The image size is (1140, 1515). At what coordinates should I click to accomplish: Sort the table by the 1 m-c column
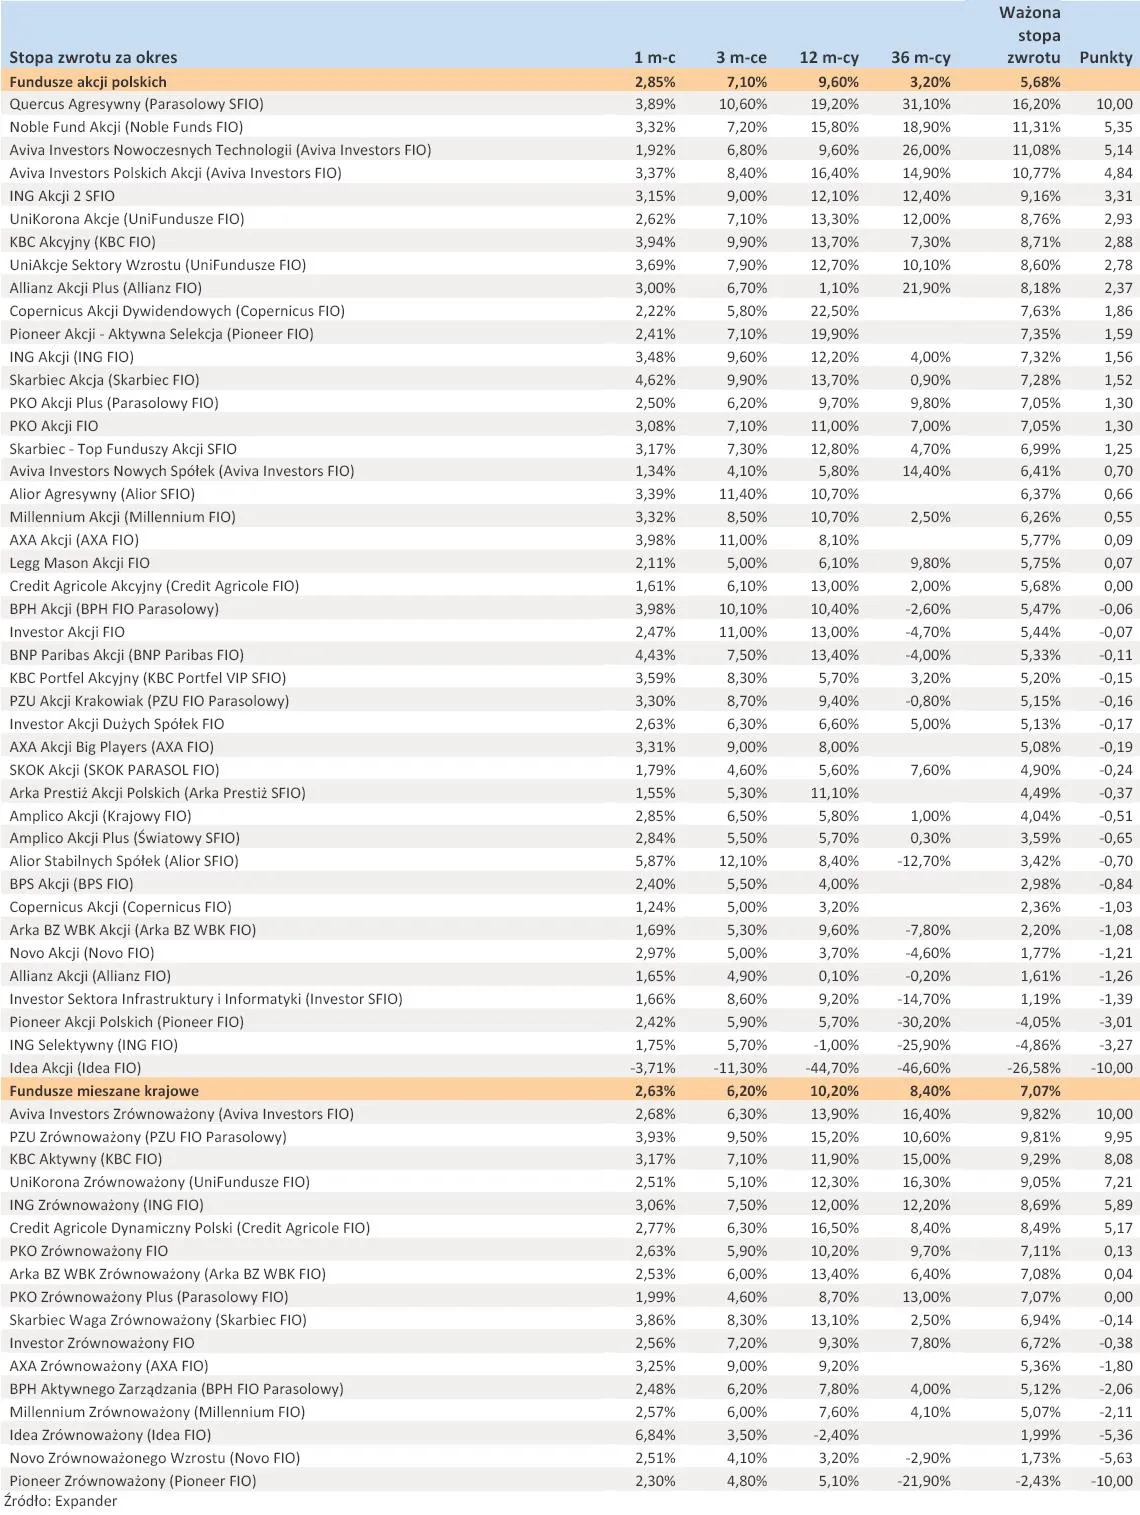pos(655,58)
